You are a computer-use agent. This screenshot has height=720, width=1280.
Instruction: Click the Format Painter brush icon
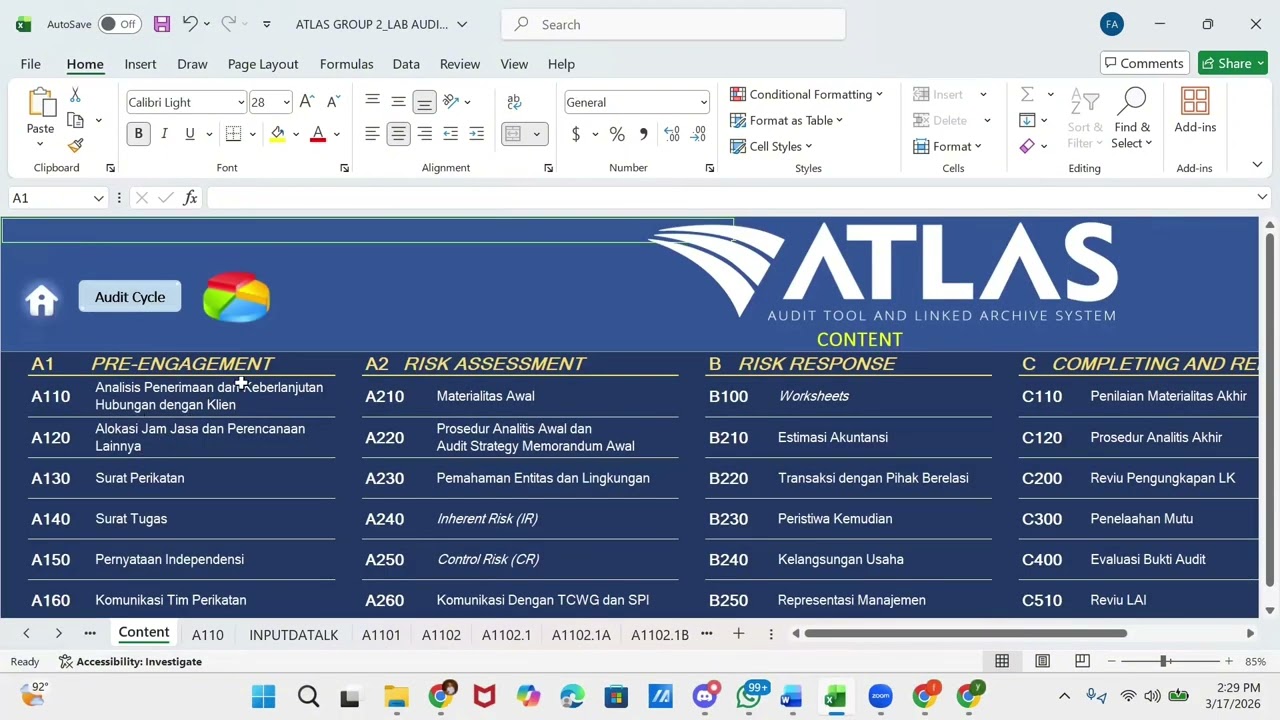[x=76, y=145]
